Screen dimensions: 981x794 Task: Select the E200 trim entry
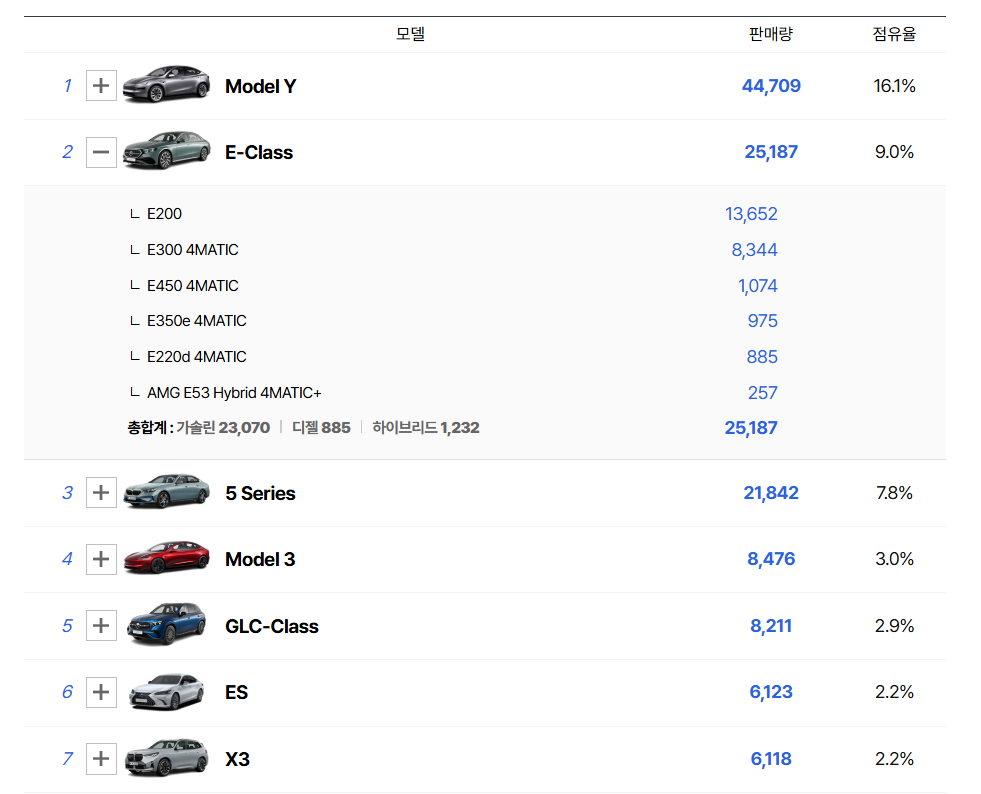pos(164,214)
